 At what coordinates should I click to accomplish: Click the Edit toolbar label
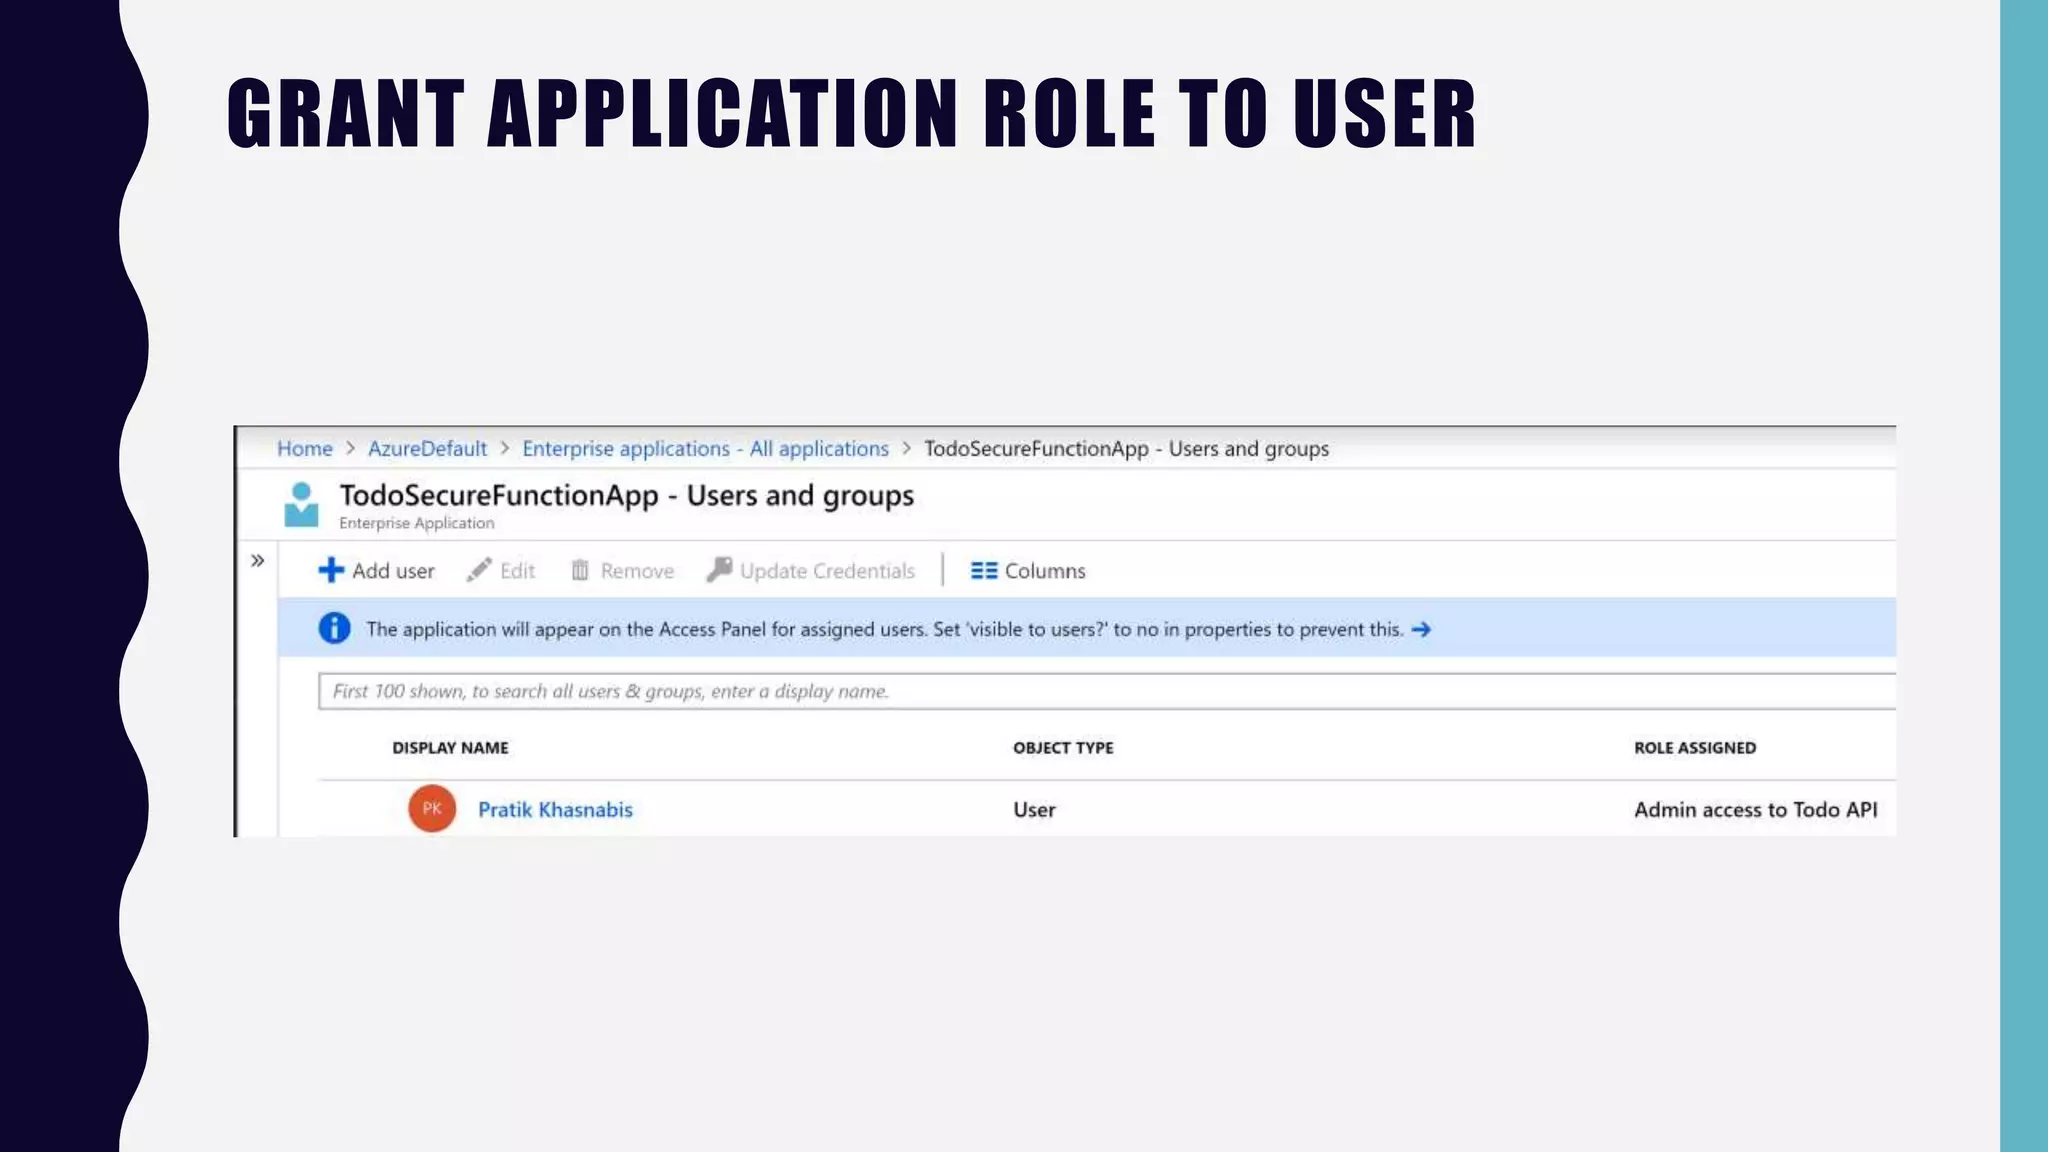518,571
